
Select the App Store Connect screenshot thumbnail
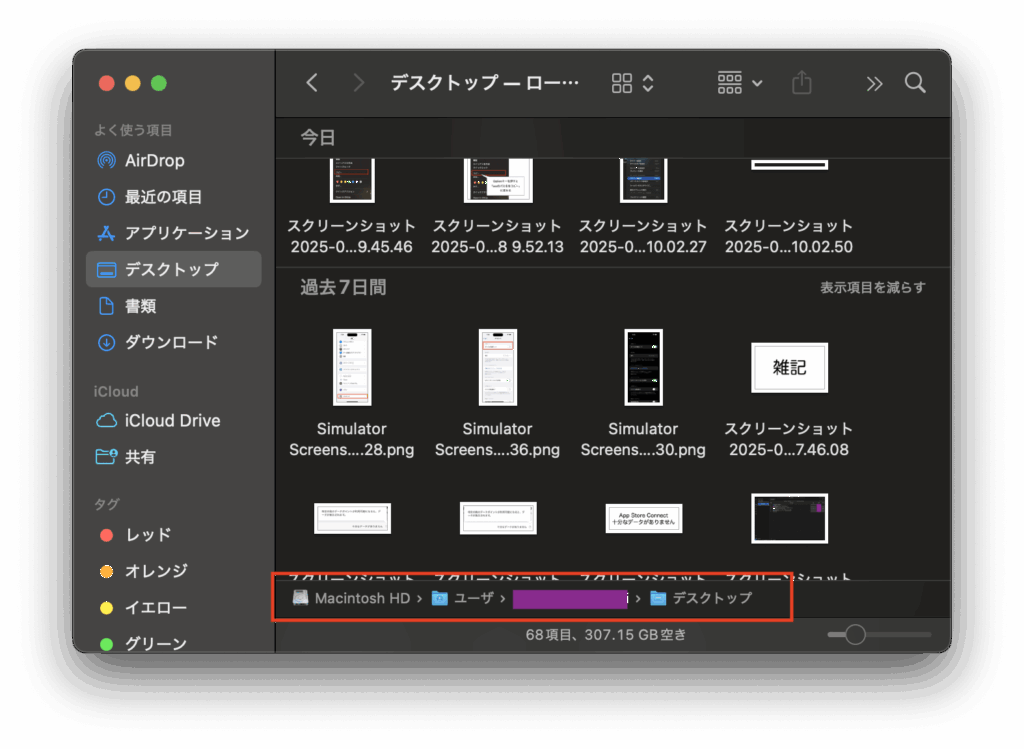click(643, 518)
